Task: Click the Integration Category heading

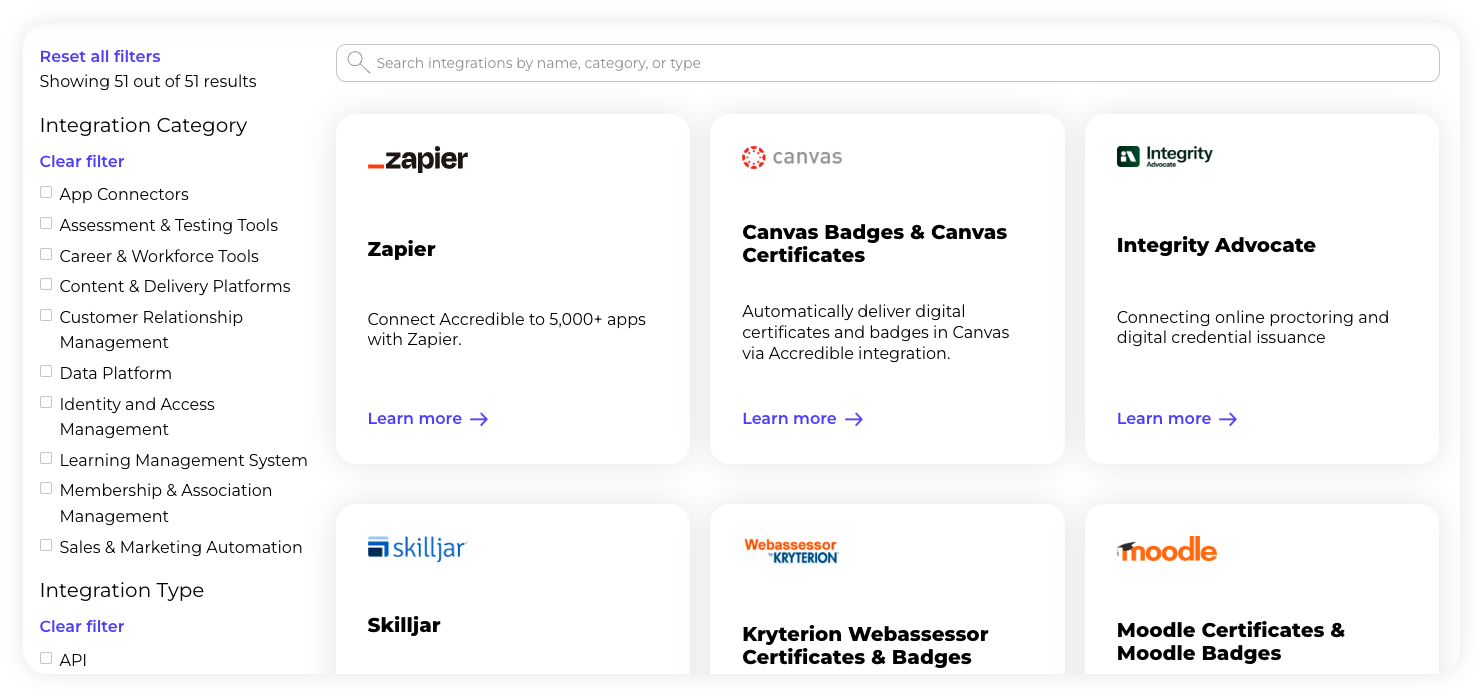Action: [x=143, y=125]
